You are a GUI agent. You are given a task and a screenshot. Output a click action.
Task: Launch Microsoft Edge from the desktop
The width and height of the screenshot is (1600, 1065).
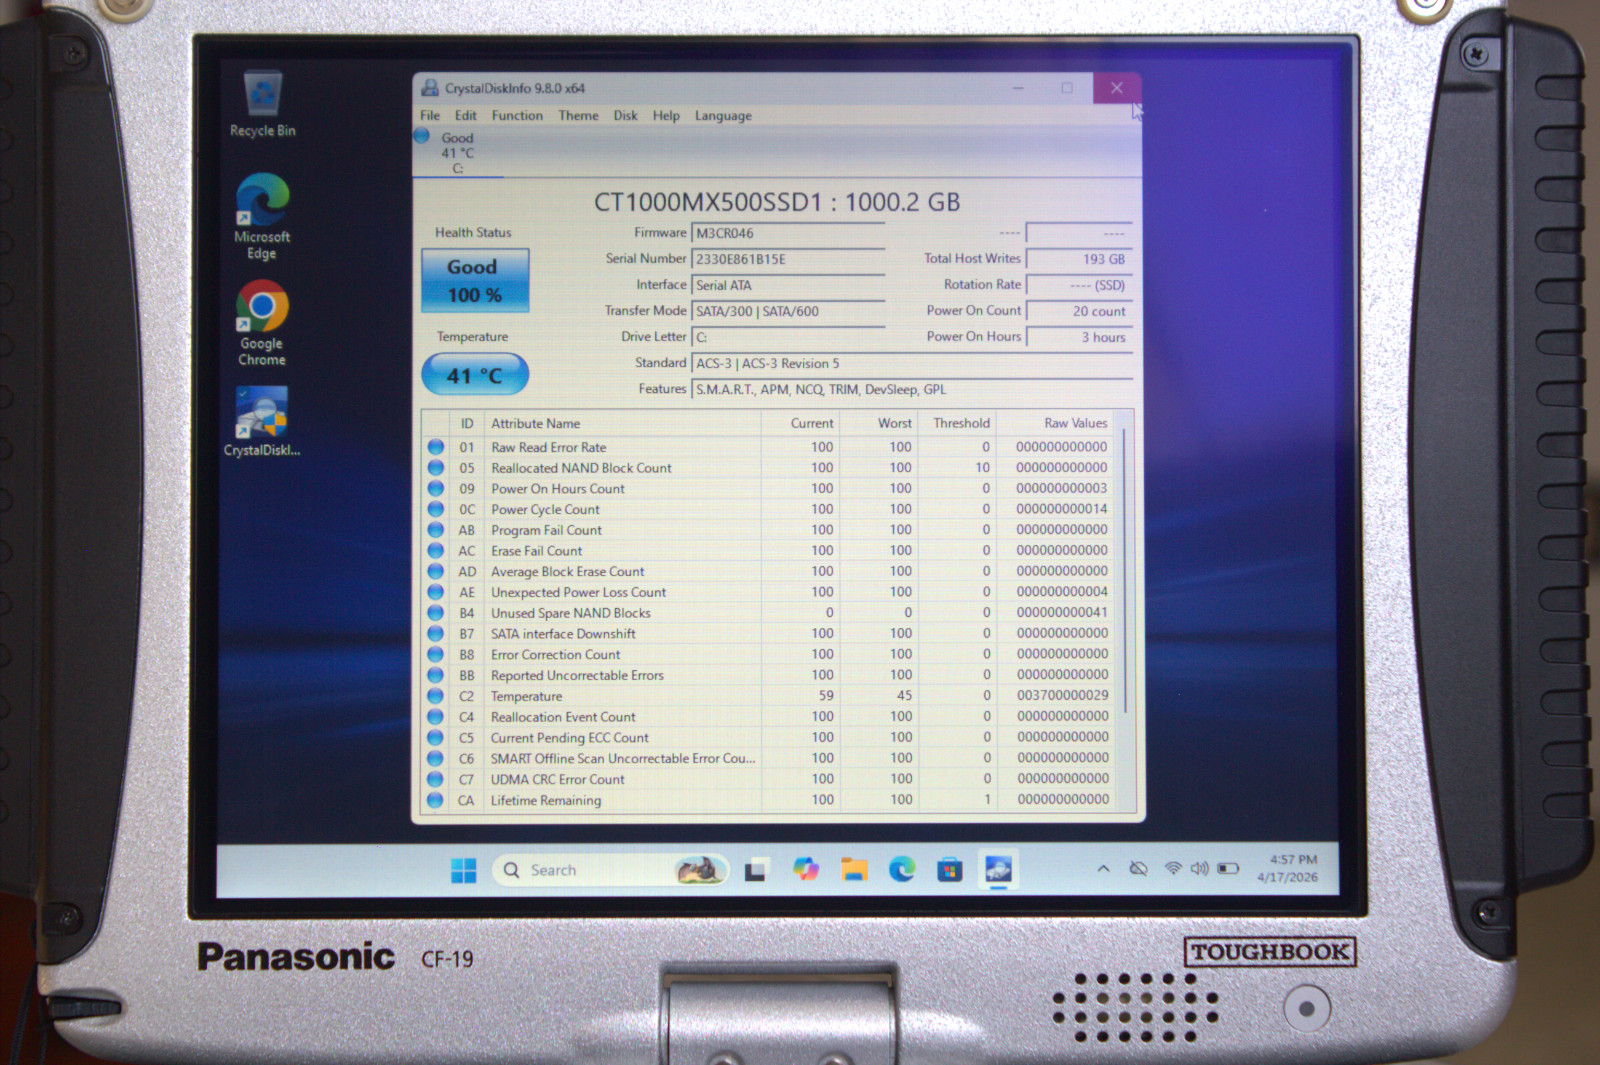point(262,215)
